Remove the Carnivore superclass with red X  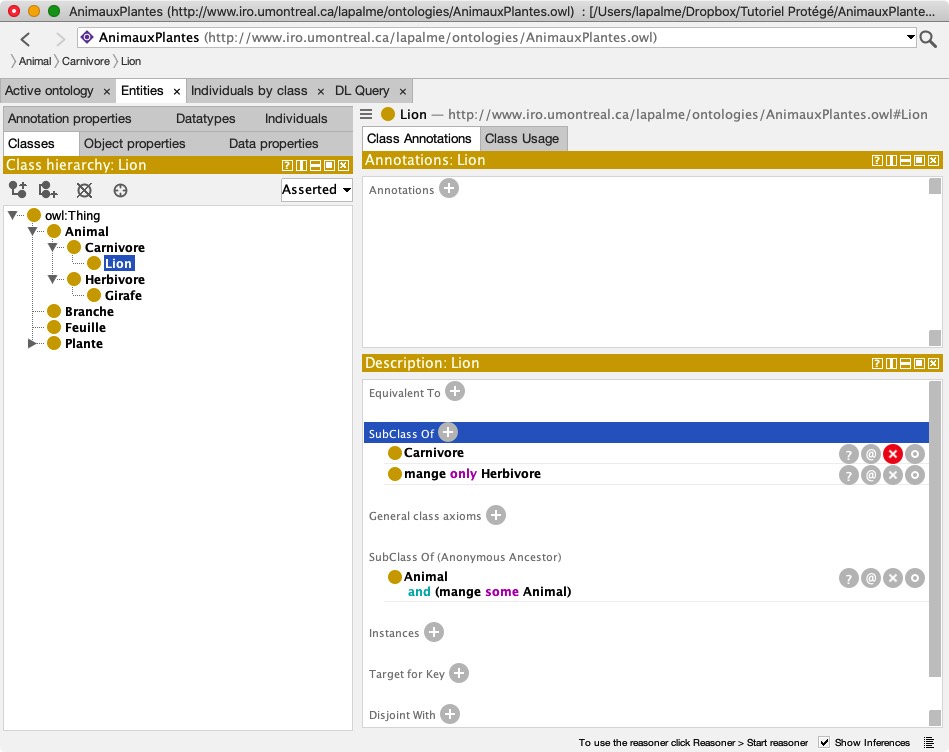pos(892,454)
